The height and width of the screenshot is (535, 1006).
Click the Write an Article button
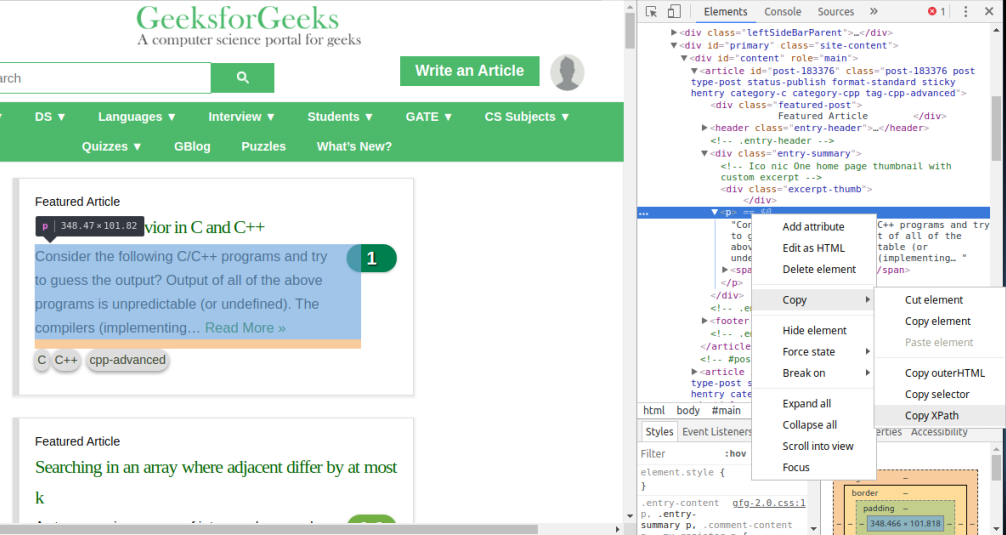click(470, 71)
